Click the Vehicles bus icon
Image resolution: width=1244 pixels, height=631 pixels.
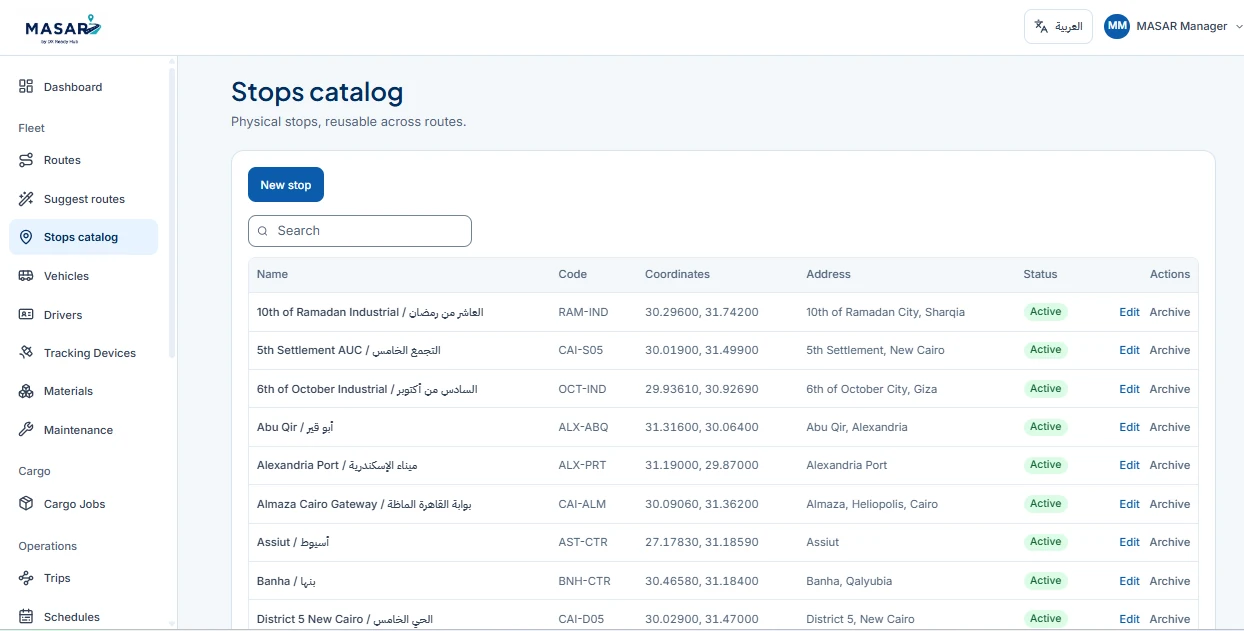(x=26, y=276)
